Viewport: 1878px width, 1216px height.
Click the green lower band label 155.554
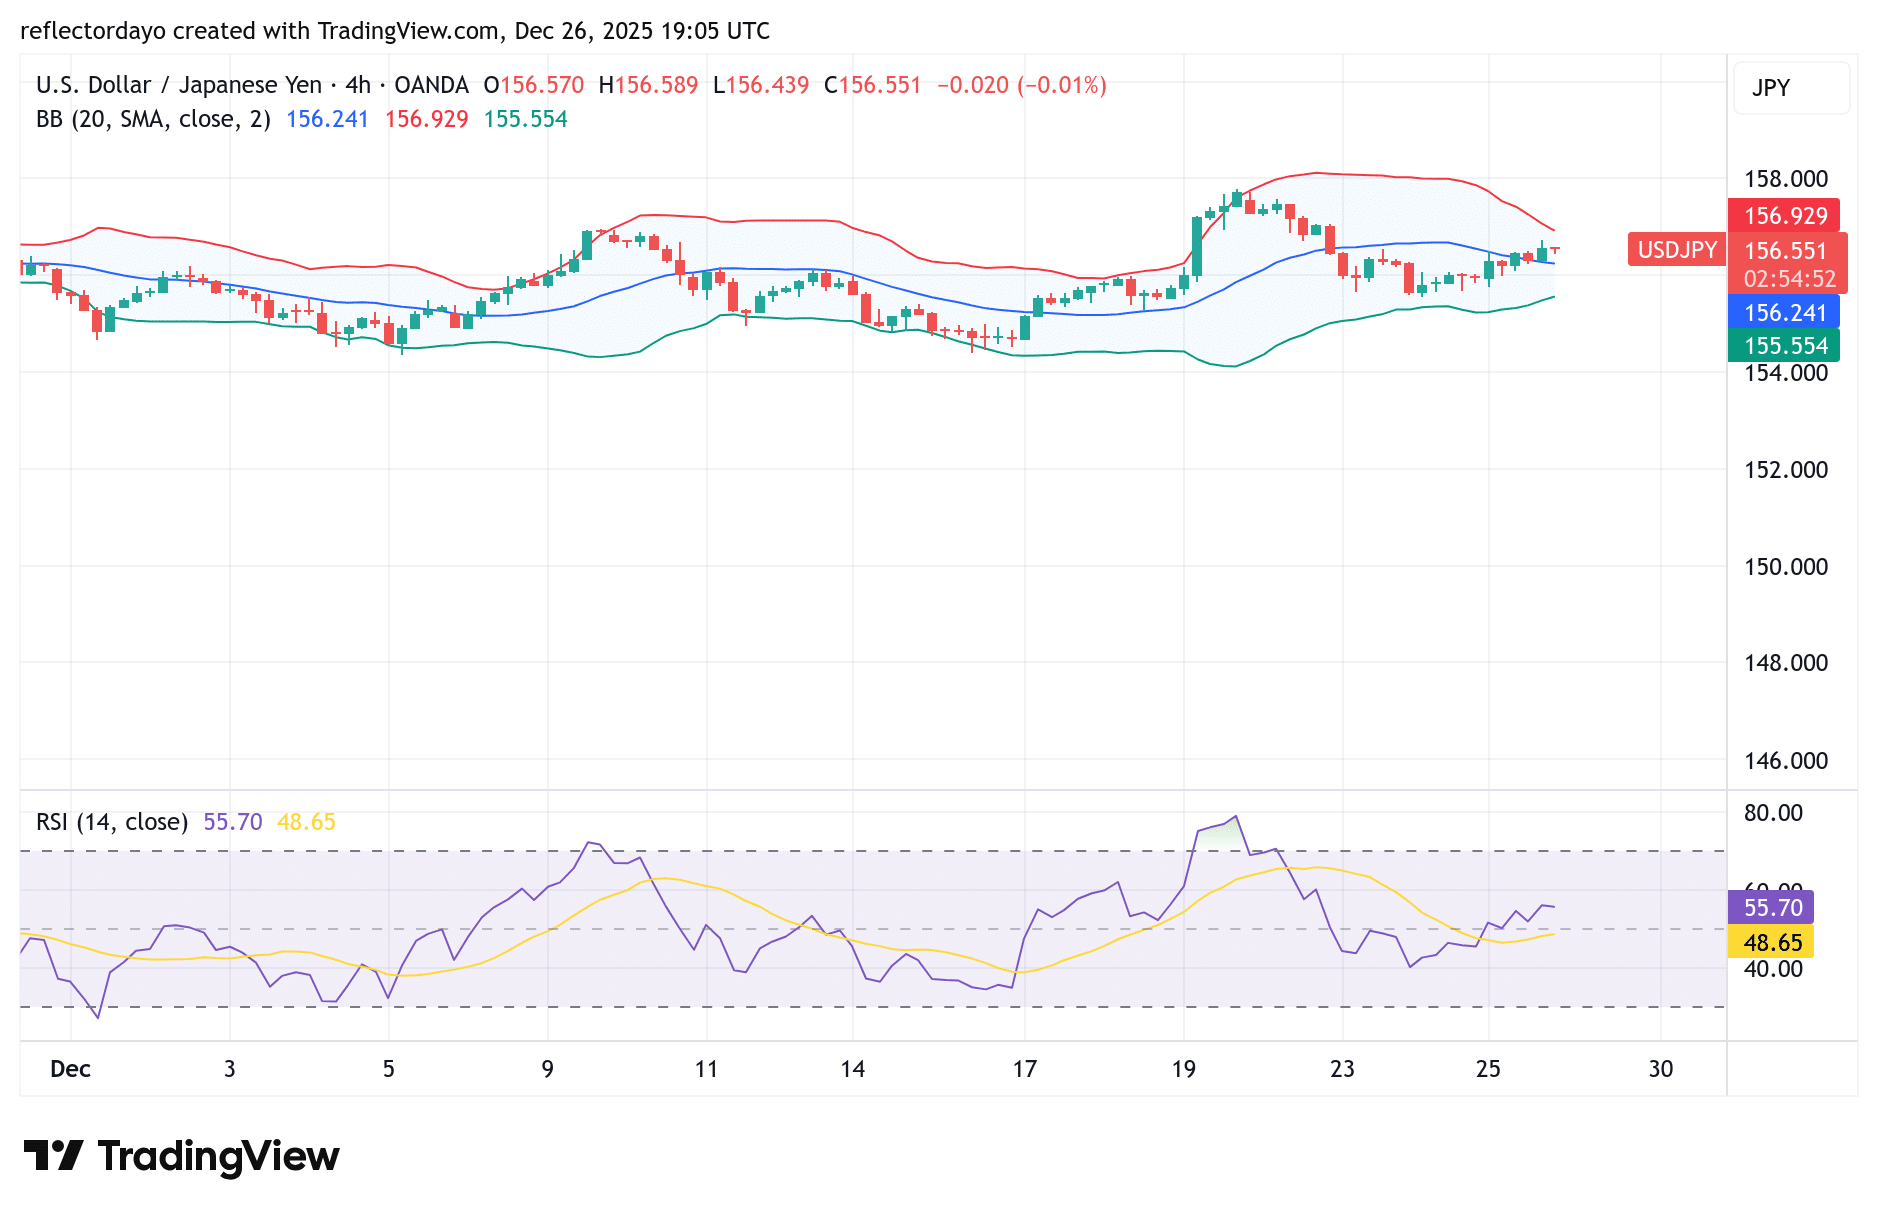point(1785,346)
